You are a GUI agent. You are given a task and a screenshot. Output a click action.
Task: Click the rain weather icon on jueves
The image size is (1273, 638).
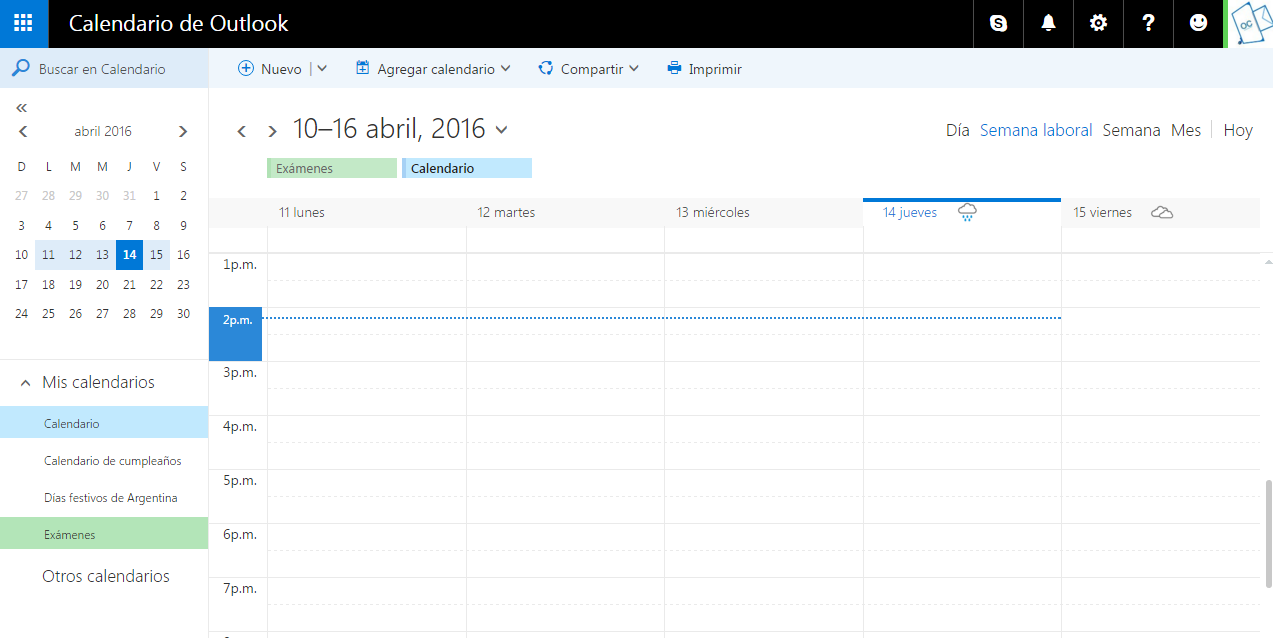coord(967,212)
